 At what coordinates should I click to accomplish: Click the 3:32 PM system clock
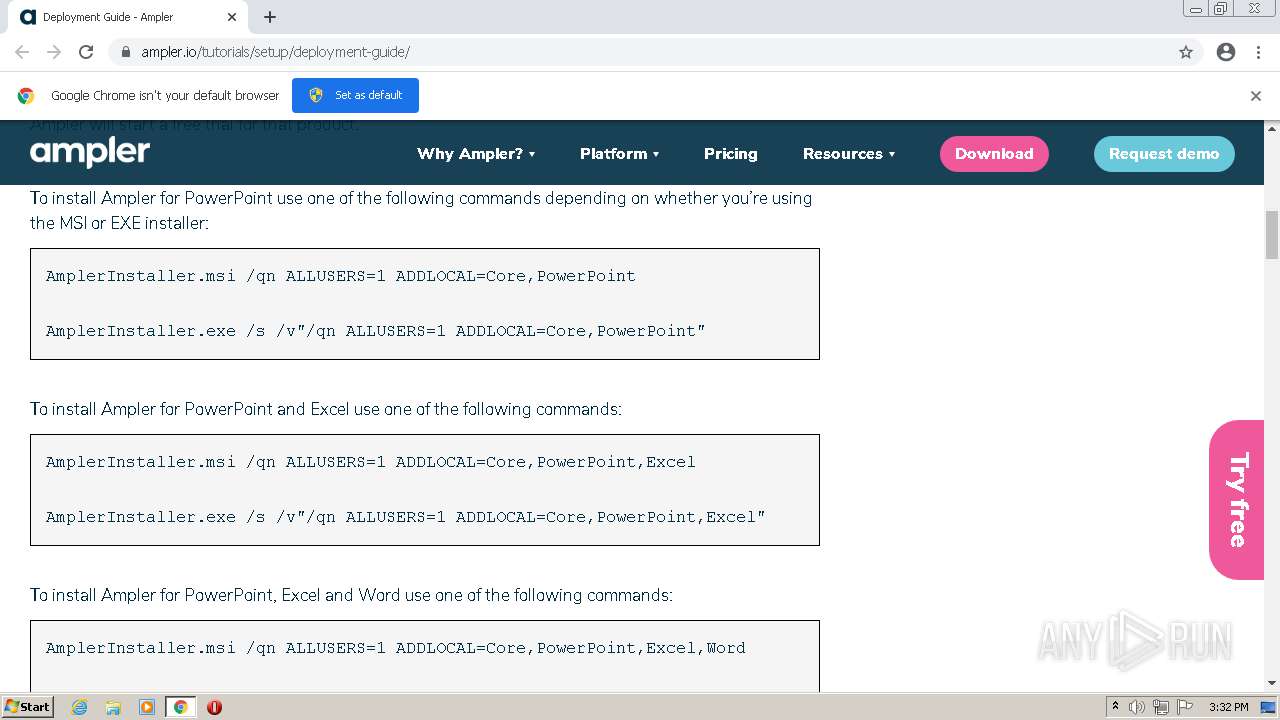click(x=1228, y=707)
